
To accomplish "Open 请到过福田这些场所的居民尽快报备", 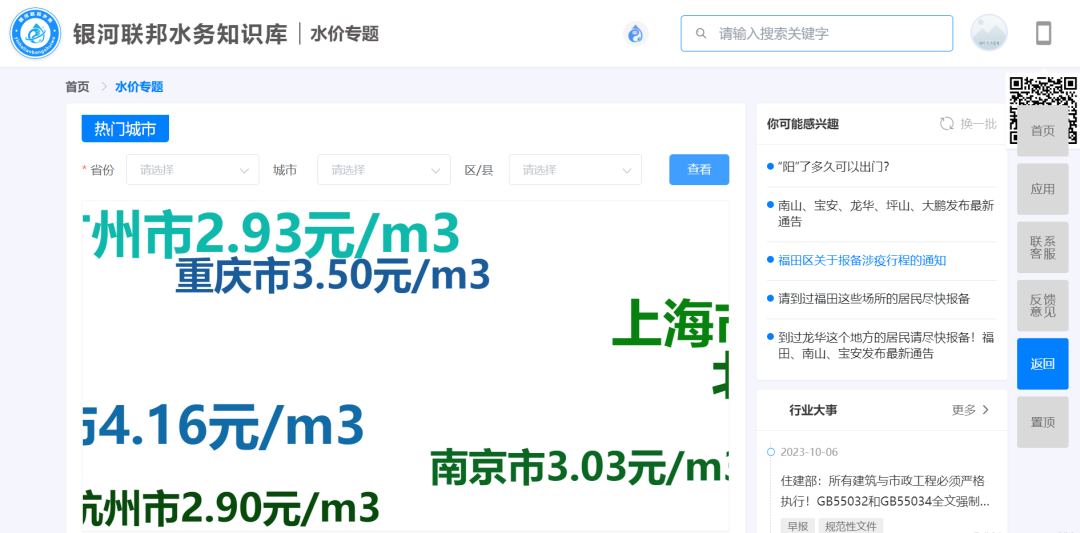I will 873,299.
